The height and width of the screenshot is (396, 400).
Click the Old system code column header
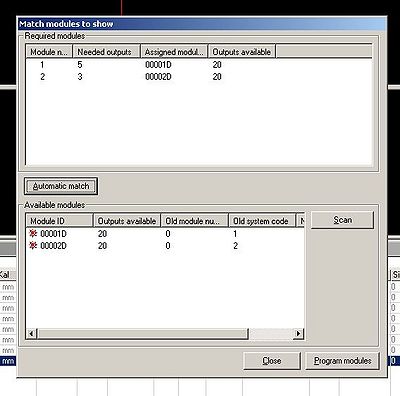click(x=262, y=221)
